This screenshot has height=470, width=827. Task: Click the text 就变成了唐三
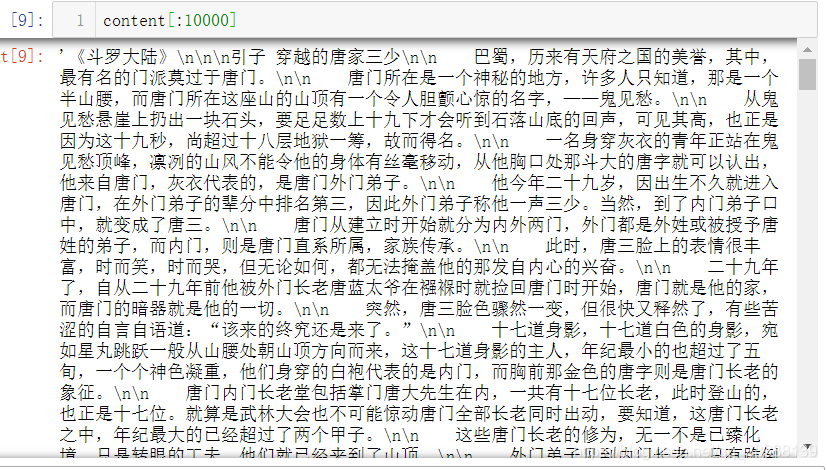(x=149, y=225)
